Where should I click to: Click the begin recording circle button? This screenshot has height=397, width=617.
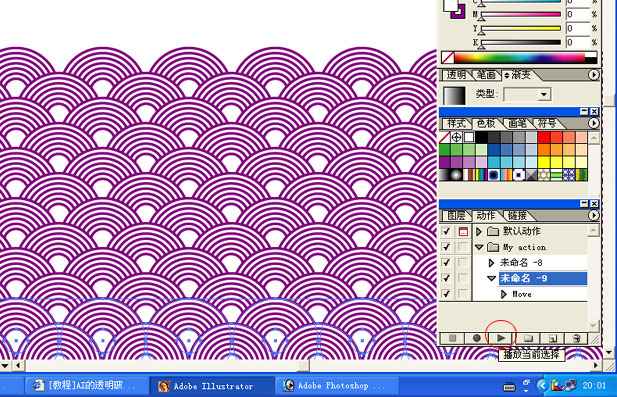click(477, 338)
